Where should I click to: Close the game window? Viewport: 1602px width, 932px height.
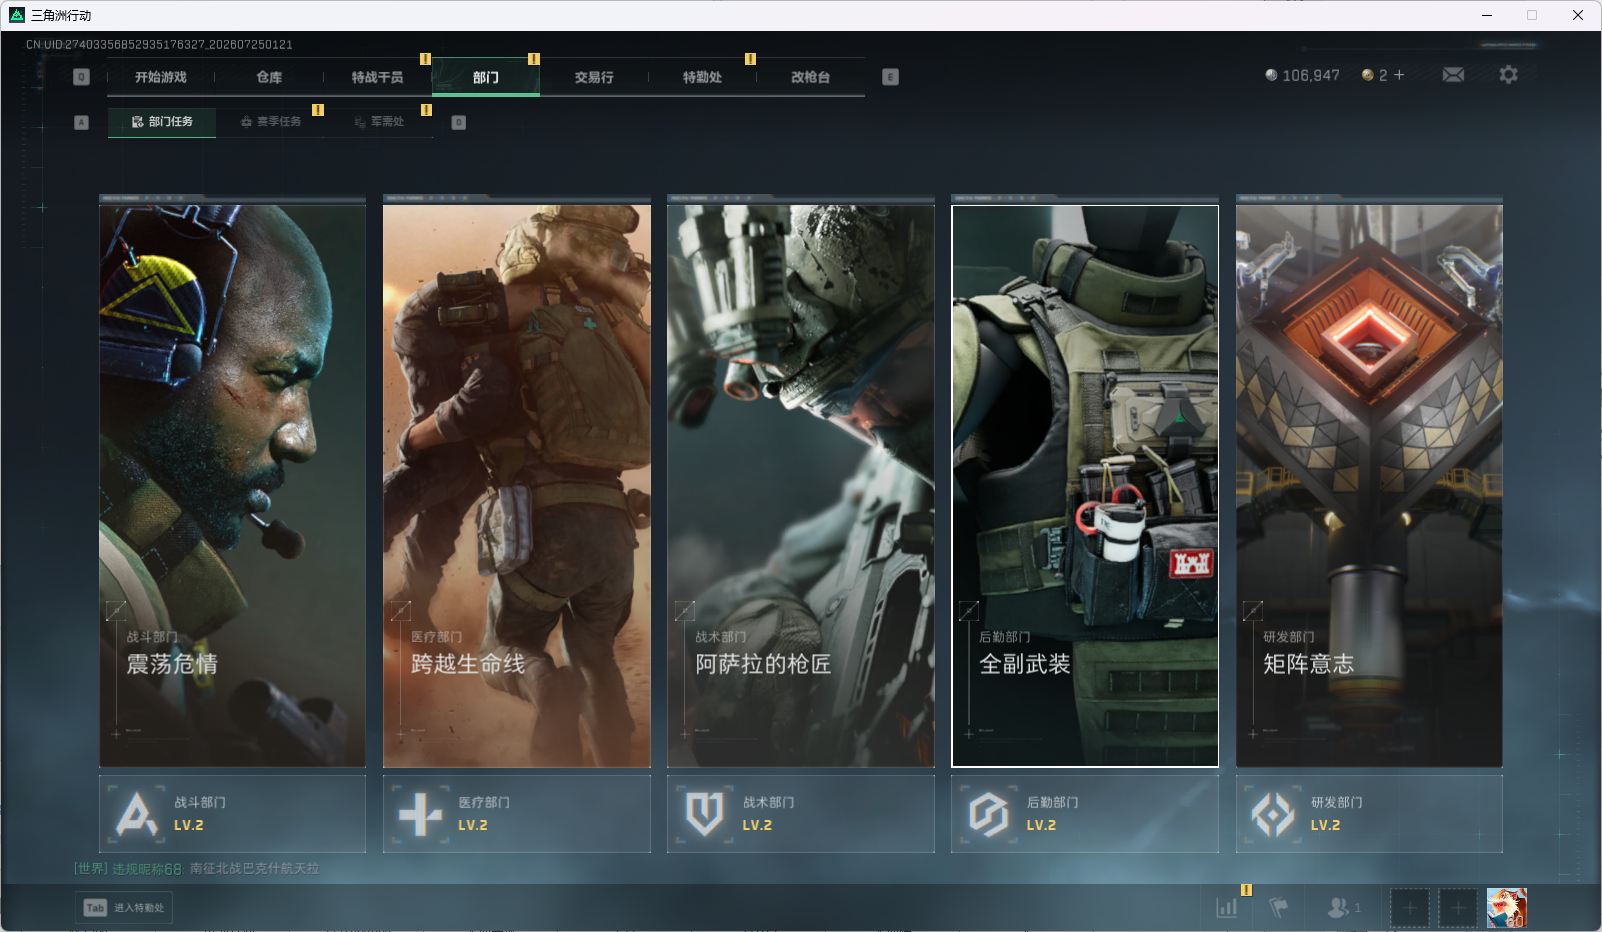pyautogui.click(x=1578, y=15)
